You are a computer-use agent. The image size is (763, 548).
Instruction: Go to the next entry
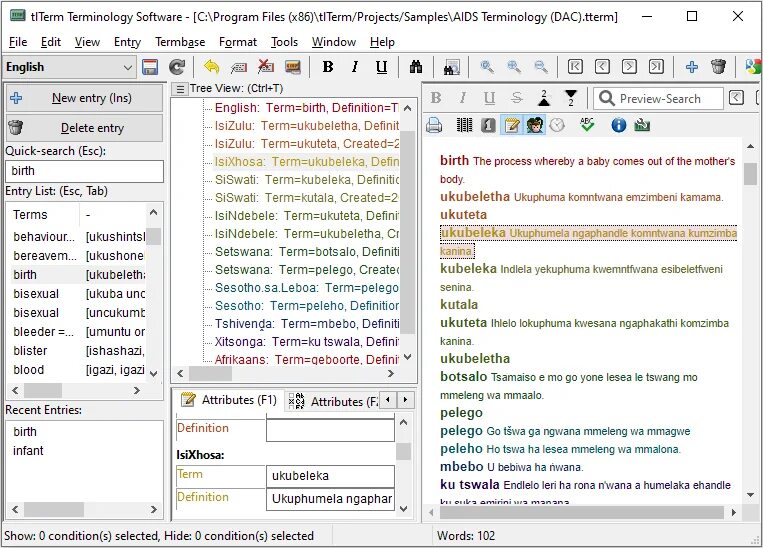click(x=629, y=66)
